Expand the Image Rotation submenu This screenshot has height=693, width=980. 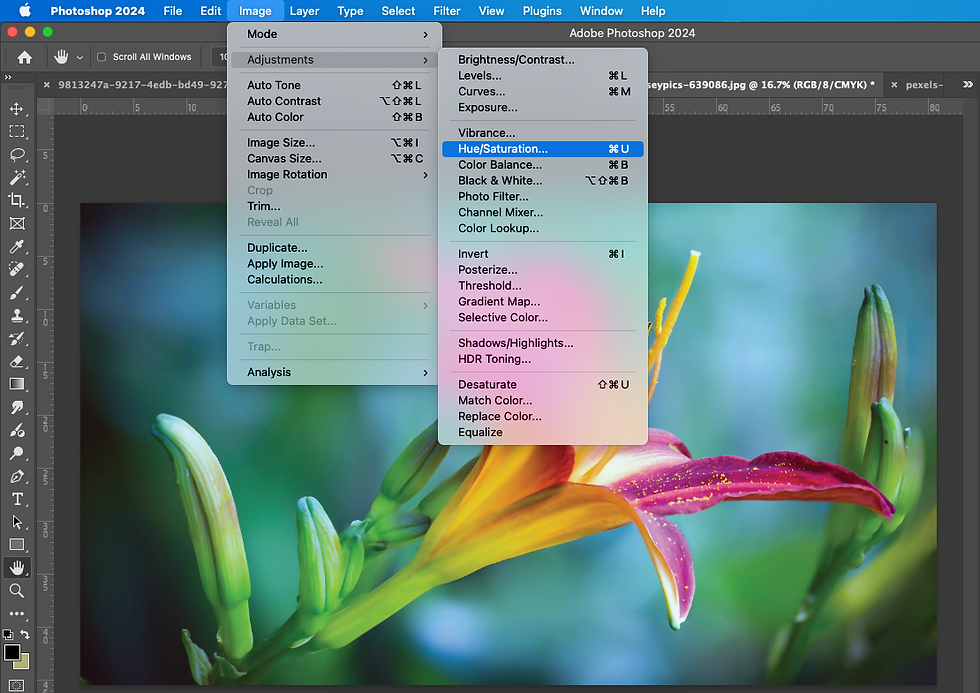tap(336, 174)
